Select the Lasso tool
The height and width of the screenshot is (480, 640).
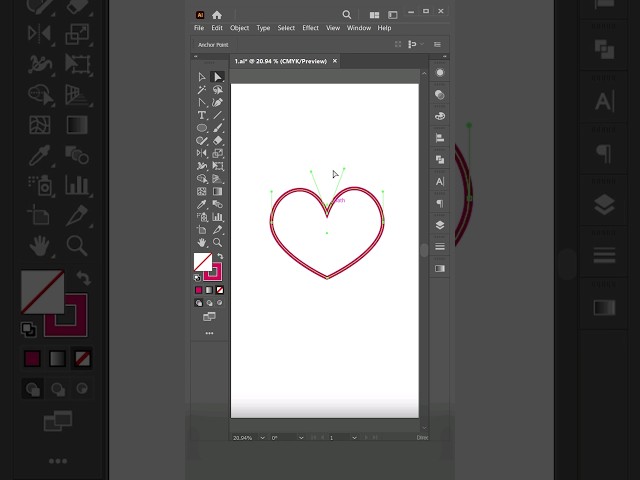218,89
